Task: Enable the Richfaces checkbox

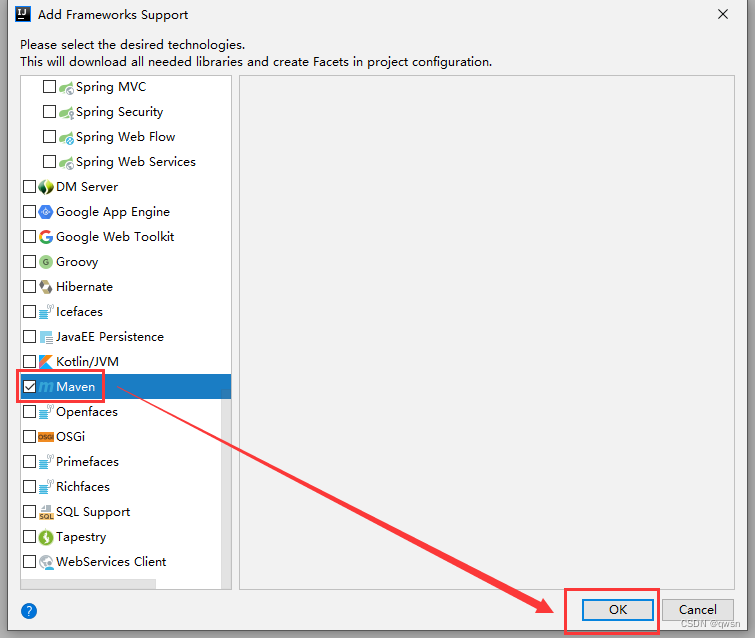Action: click(29, 486)
